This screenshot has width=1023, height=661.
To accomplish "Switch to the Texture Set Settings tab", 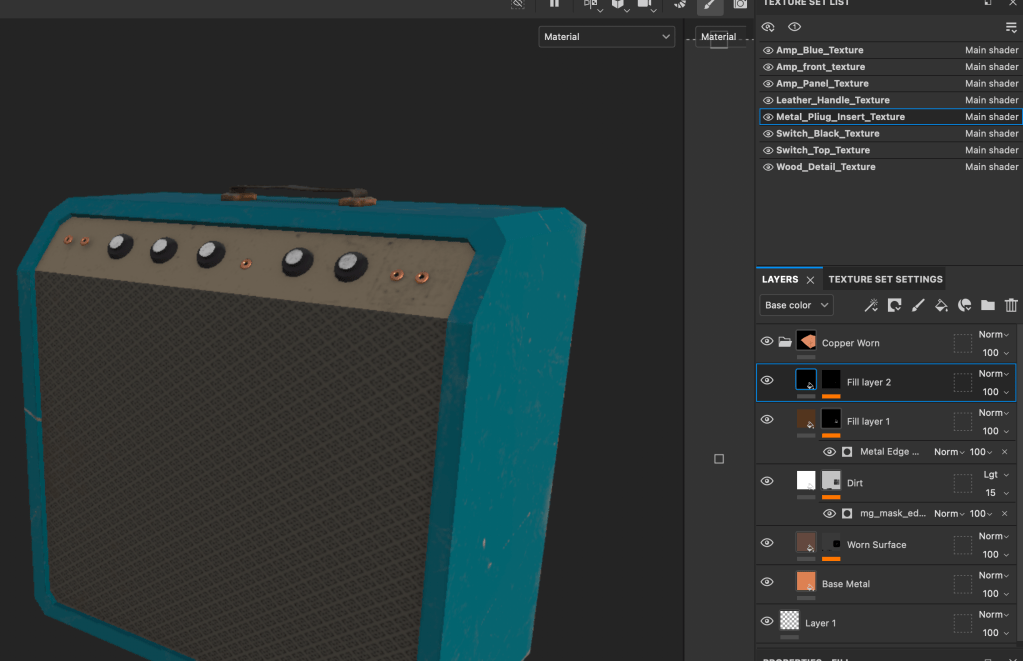I will tap(885, 280).
